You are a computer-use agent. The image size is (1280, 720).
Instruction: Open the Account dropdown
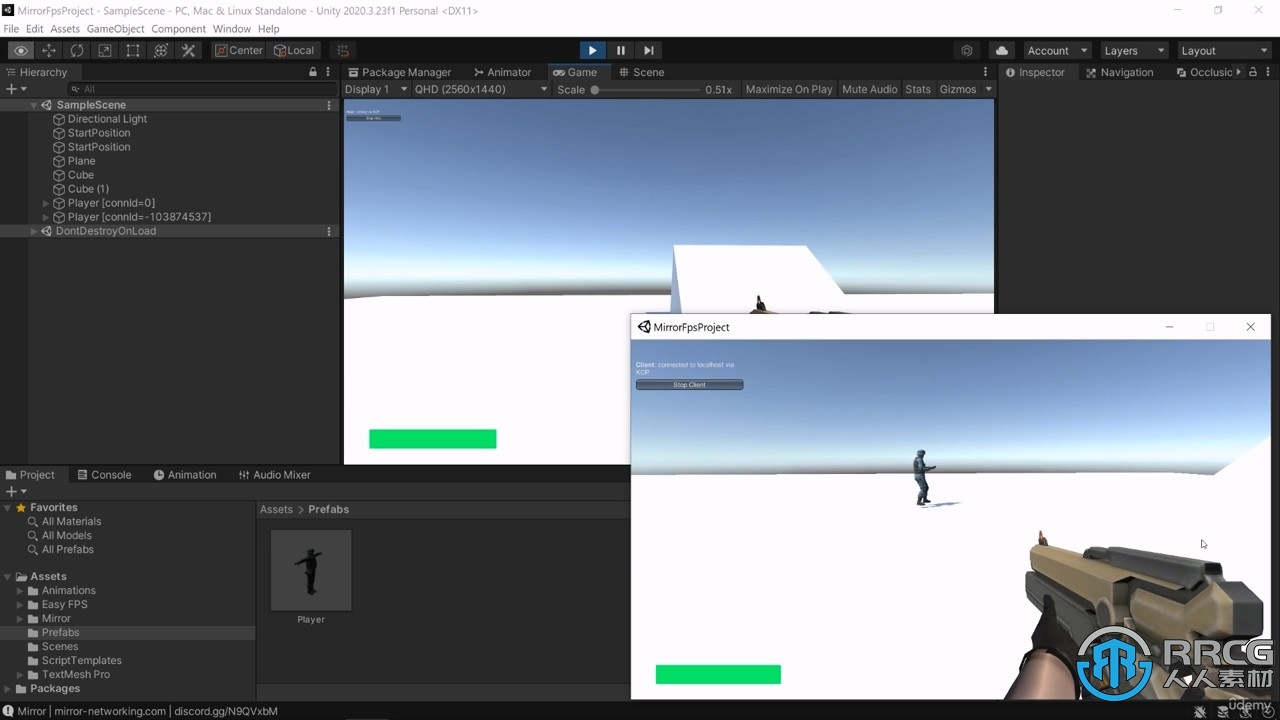pos(1057,50)
